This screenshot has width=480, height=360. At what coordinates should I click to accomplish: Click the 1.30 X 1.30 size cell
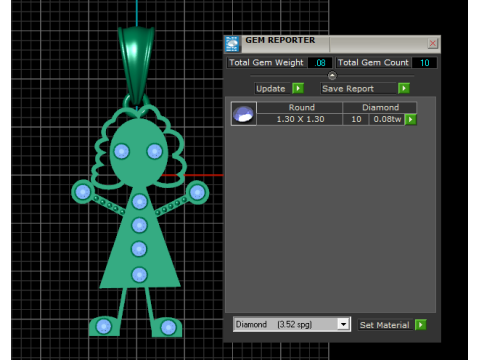300,119
